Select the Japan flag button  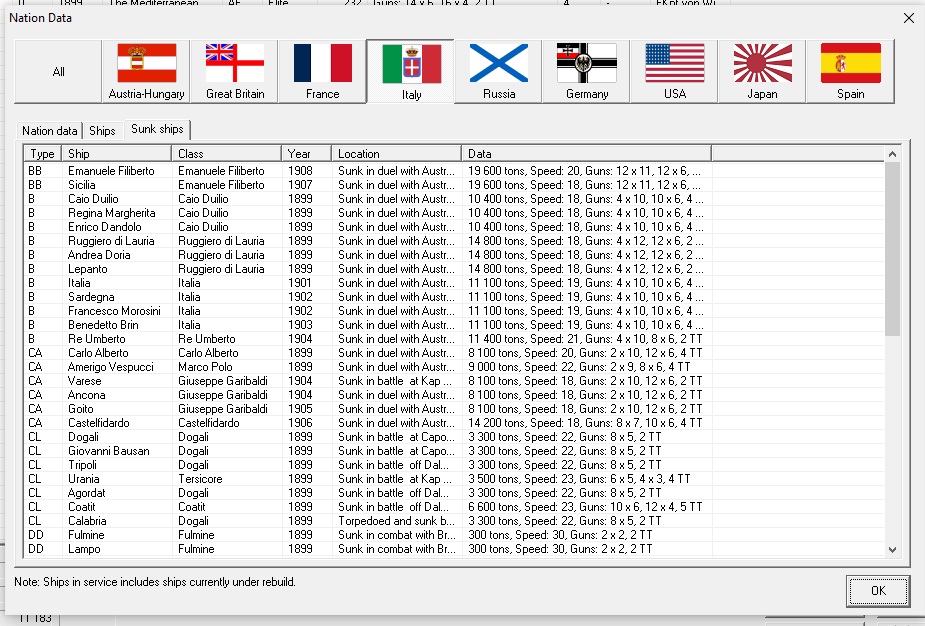pyautogui.click(x=762, y=71)
